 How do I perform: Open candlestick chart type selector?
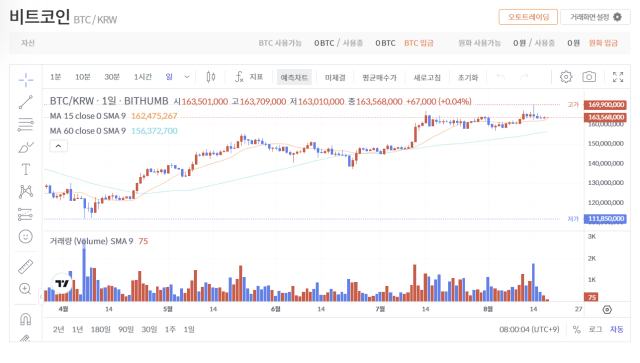pos(211,77)
